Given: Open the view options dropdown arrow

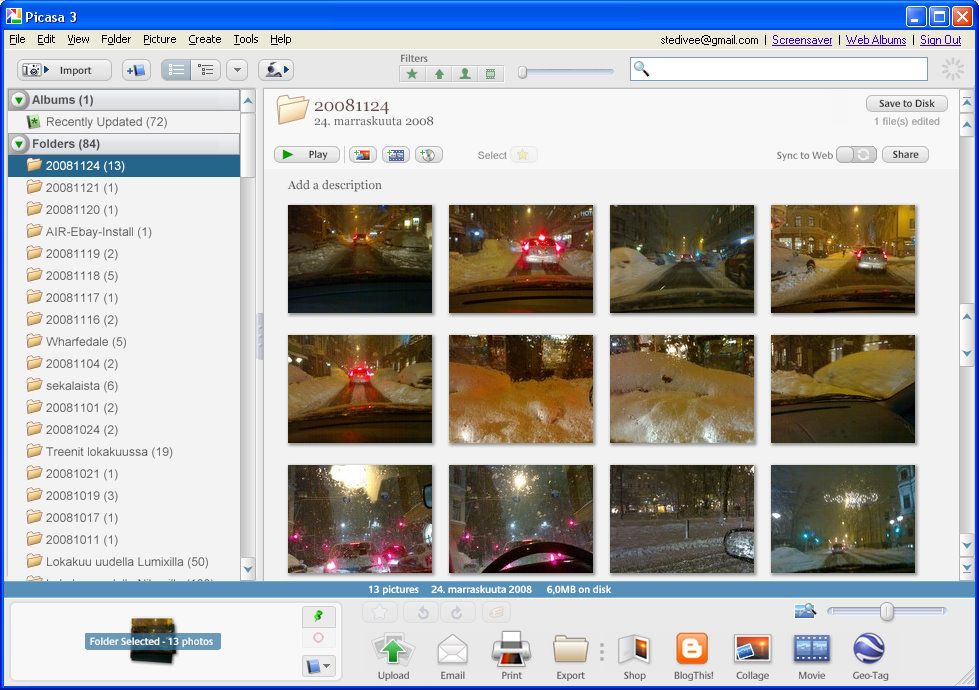Looking at the screenshot, I should (237, 70).
